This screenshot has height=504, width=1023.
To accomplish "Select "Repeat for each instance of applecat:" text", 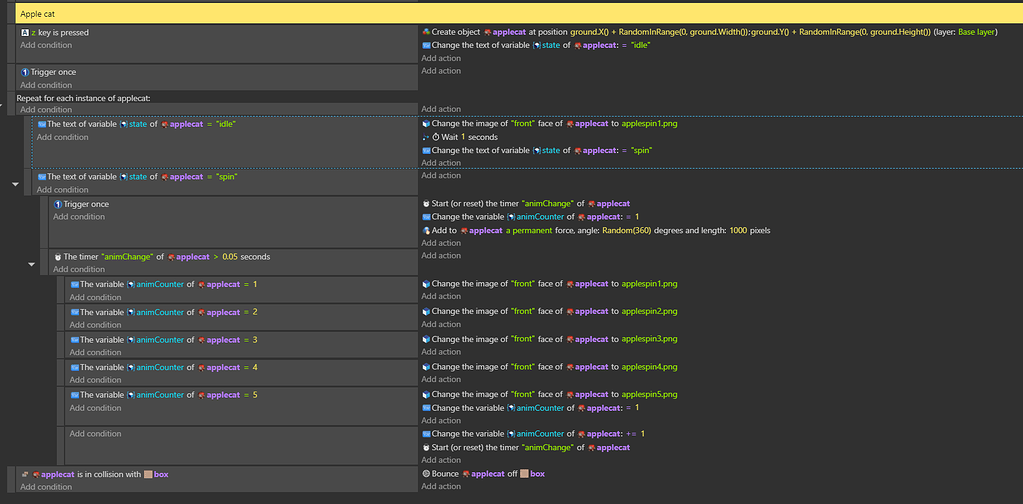I will pyautogui.click(x=84, y=98).
